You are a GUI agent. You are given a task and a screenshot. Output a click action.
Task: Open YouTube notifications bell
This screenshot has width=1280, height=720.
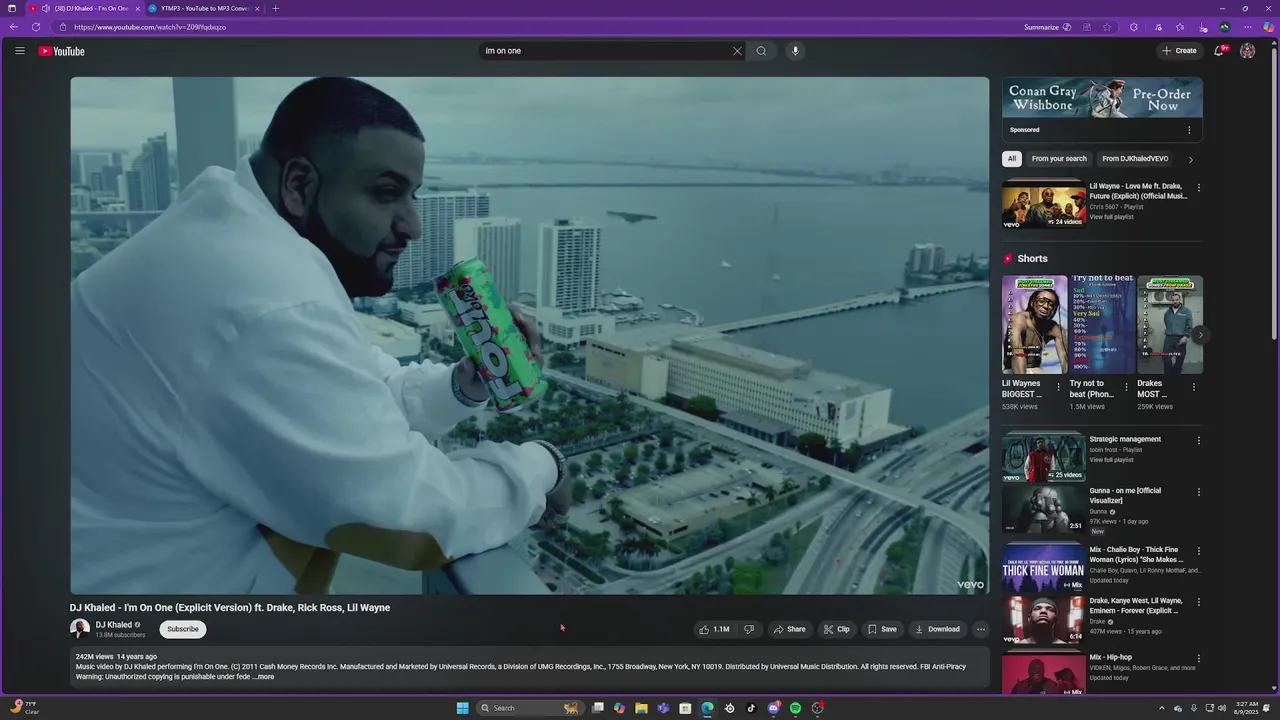pyautogui.click(x=1218, y=51)
